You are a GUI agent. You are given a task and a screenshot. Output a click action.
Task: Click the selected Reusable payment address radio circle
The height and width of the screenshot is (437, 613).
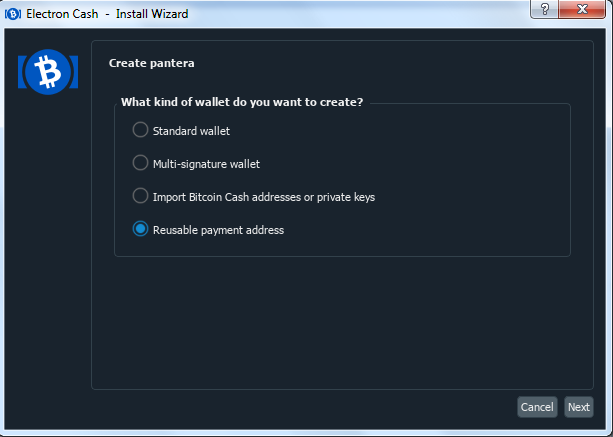[x=140, y=229]
